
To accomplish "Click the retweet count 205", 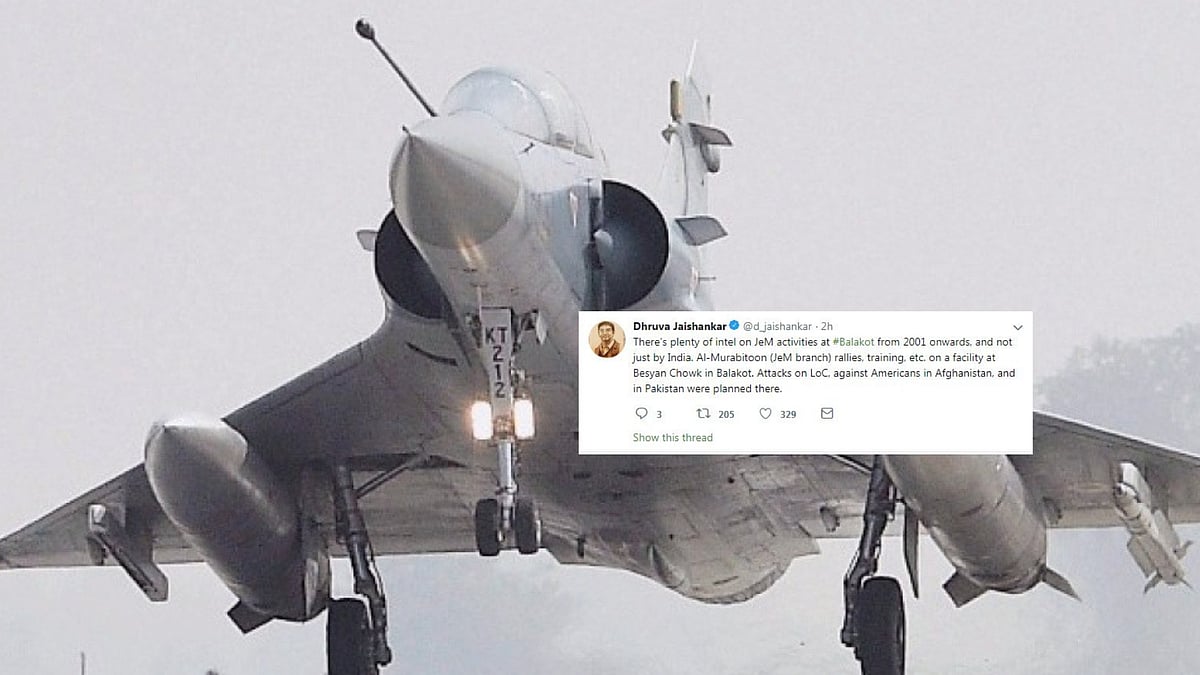I will pos(726,414).
